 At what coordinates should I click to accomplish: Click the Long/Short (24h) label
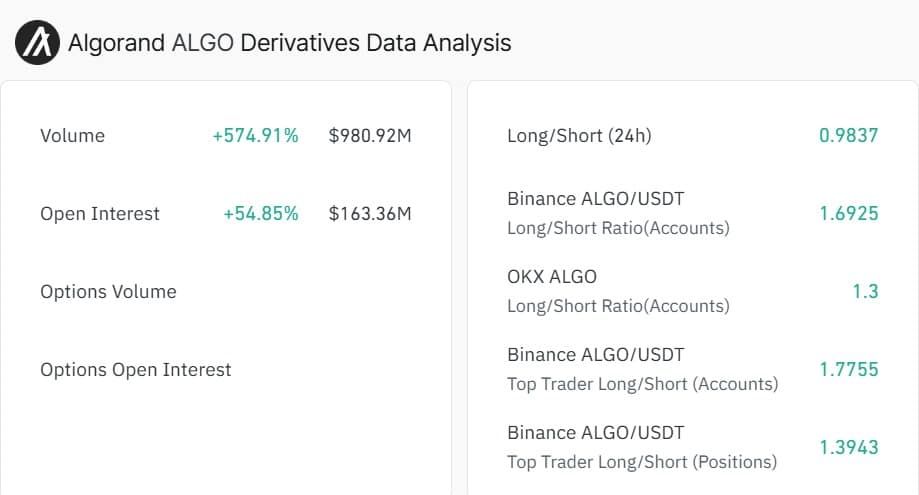tap(579, 136)
